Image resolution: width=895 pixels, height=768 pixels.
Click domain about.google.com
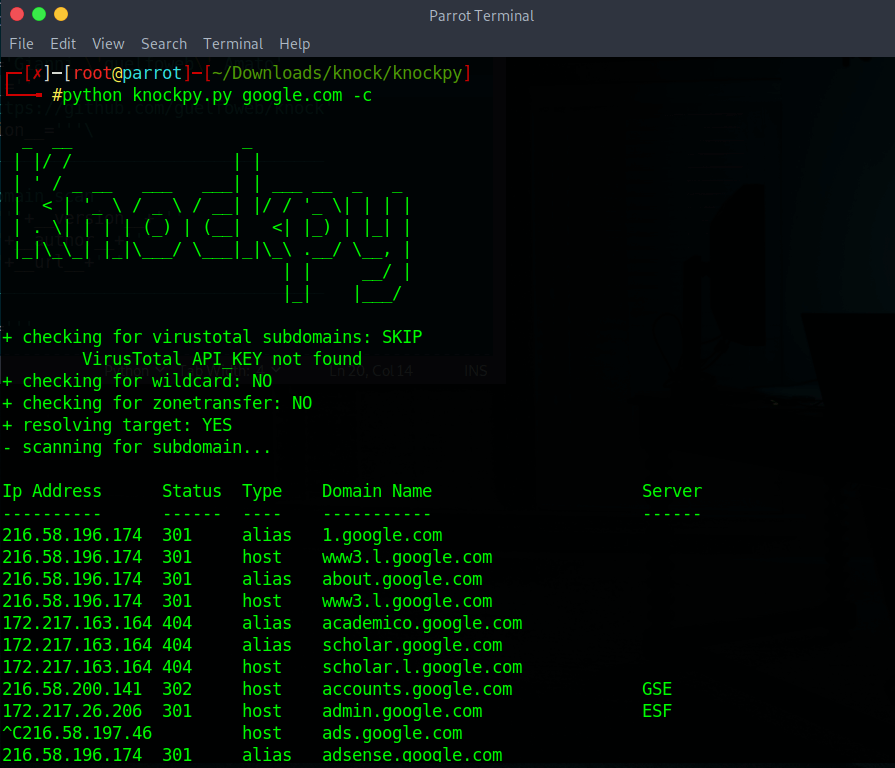(x=402, y=579)
